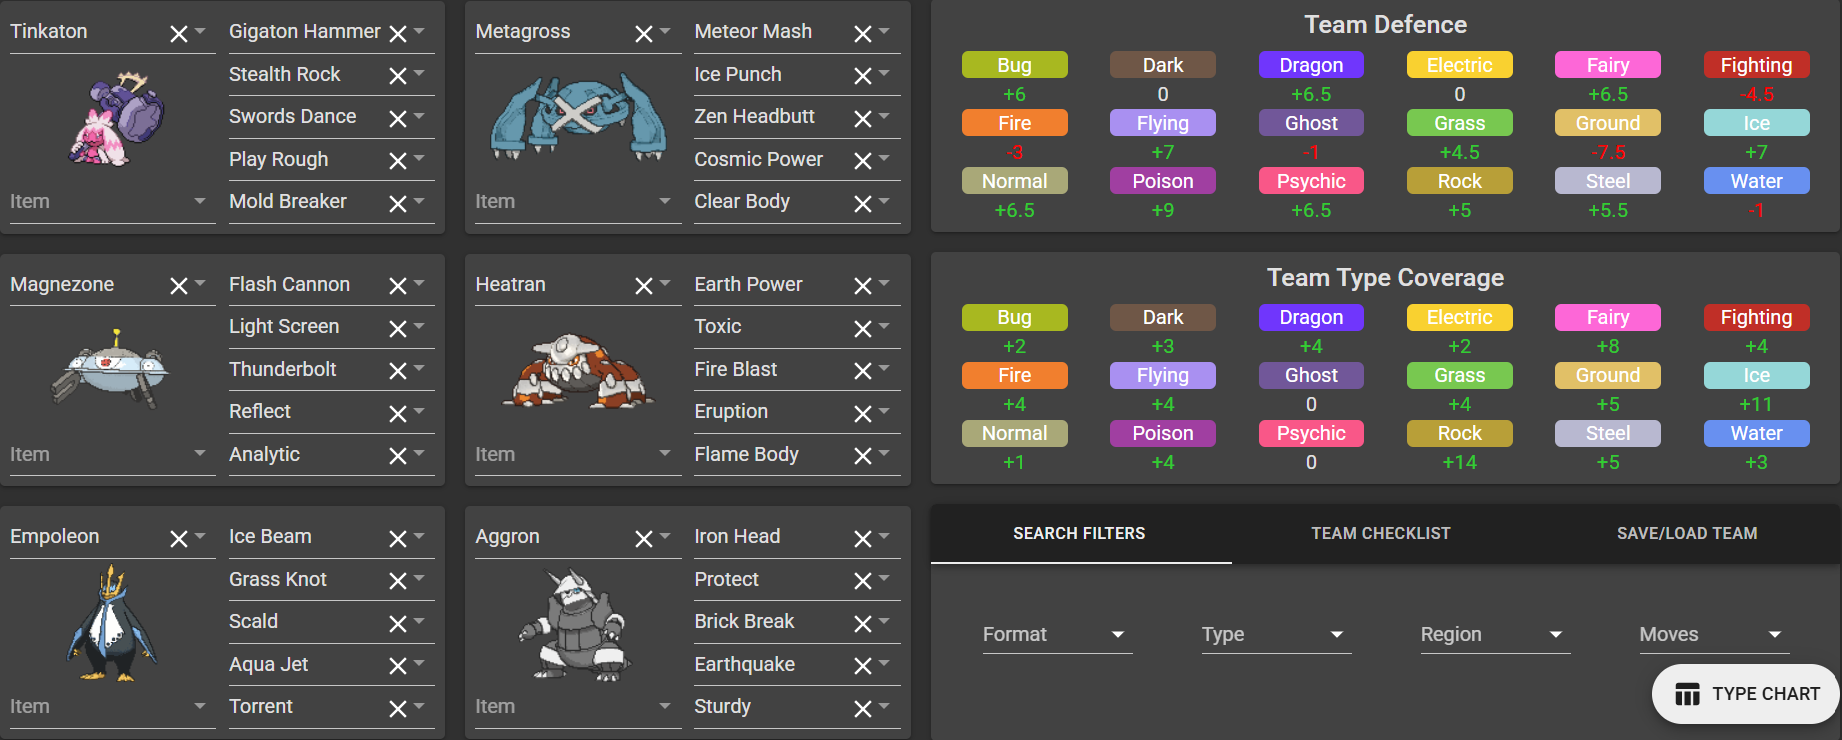
Task: Clear the Stealth Rock move
Action: 398,76
